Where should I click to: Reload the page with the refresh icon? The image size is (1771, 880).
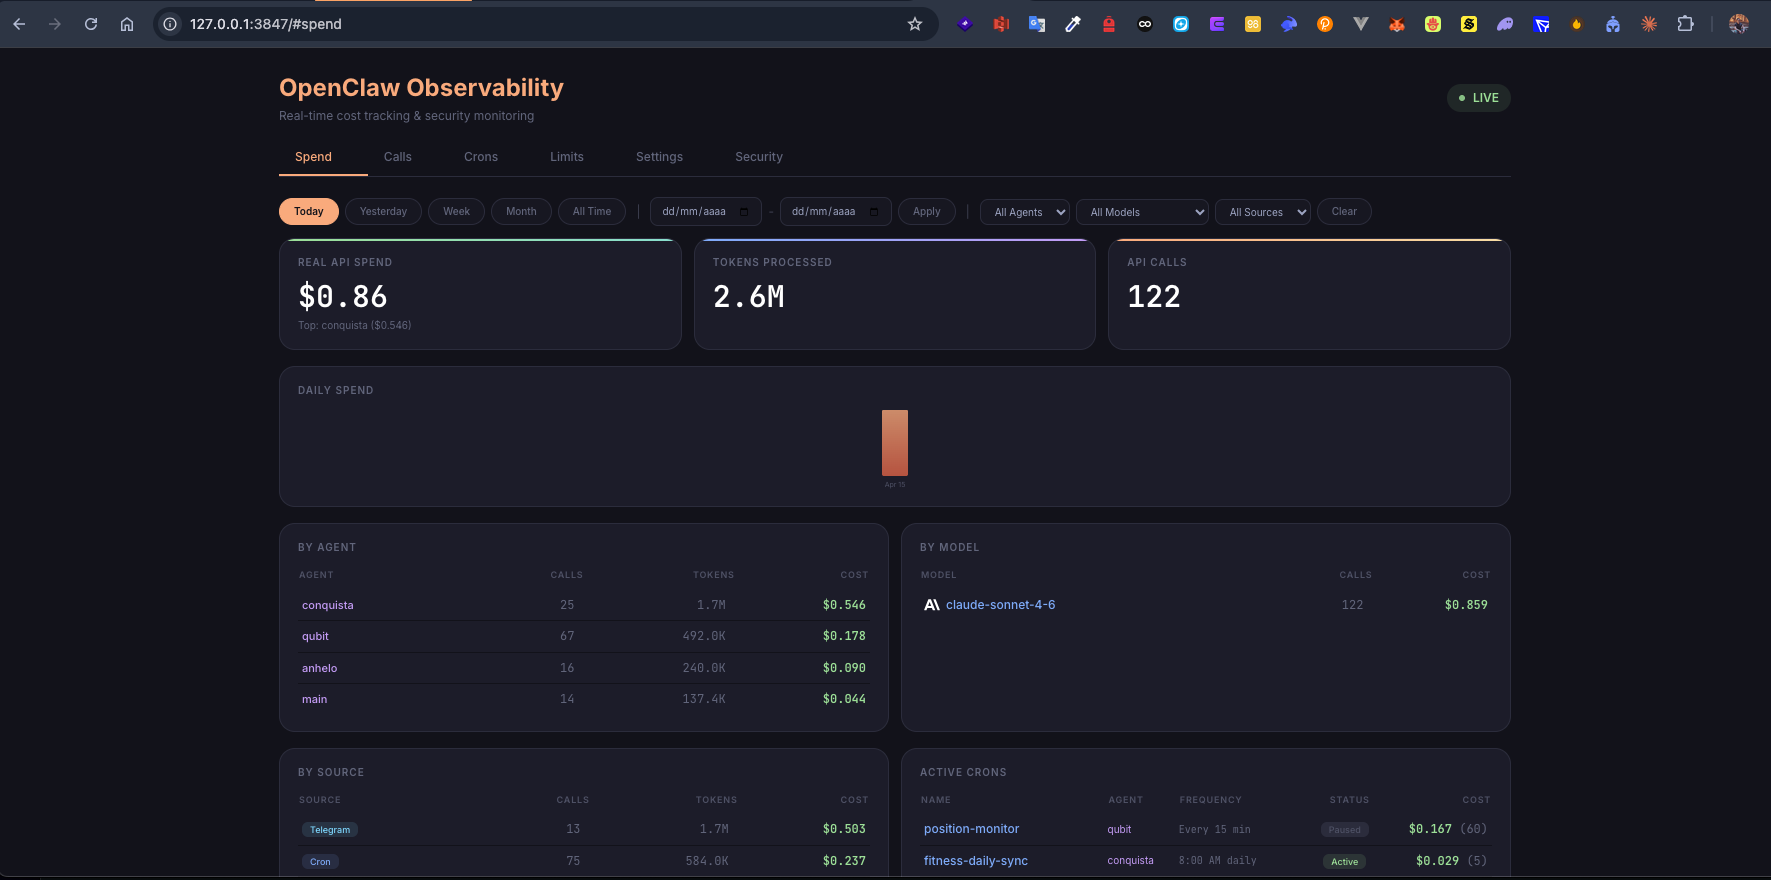[91, 24]
